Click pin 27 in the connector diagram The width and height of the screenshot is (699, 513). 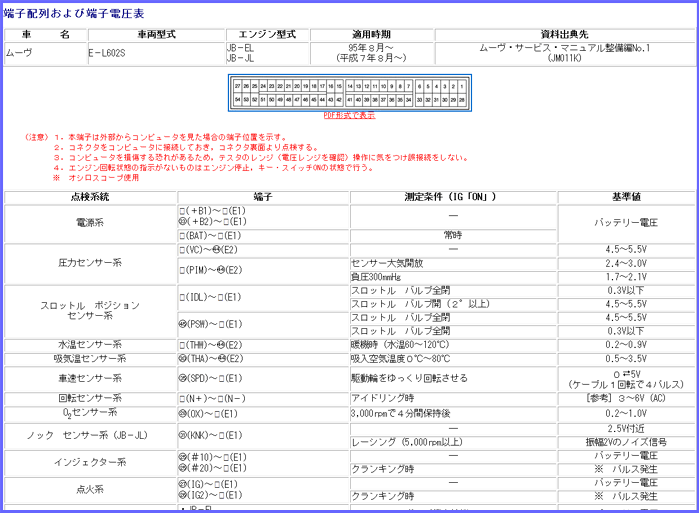click(237, 86)
